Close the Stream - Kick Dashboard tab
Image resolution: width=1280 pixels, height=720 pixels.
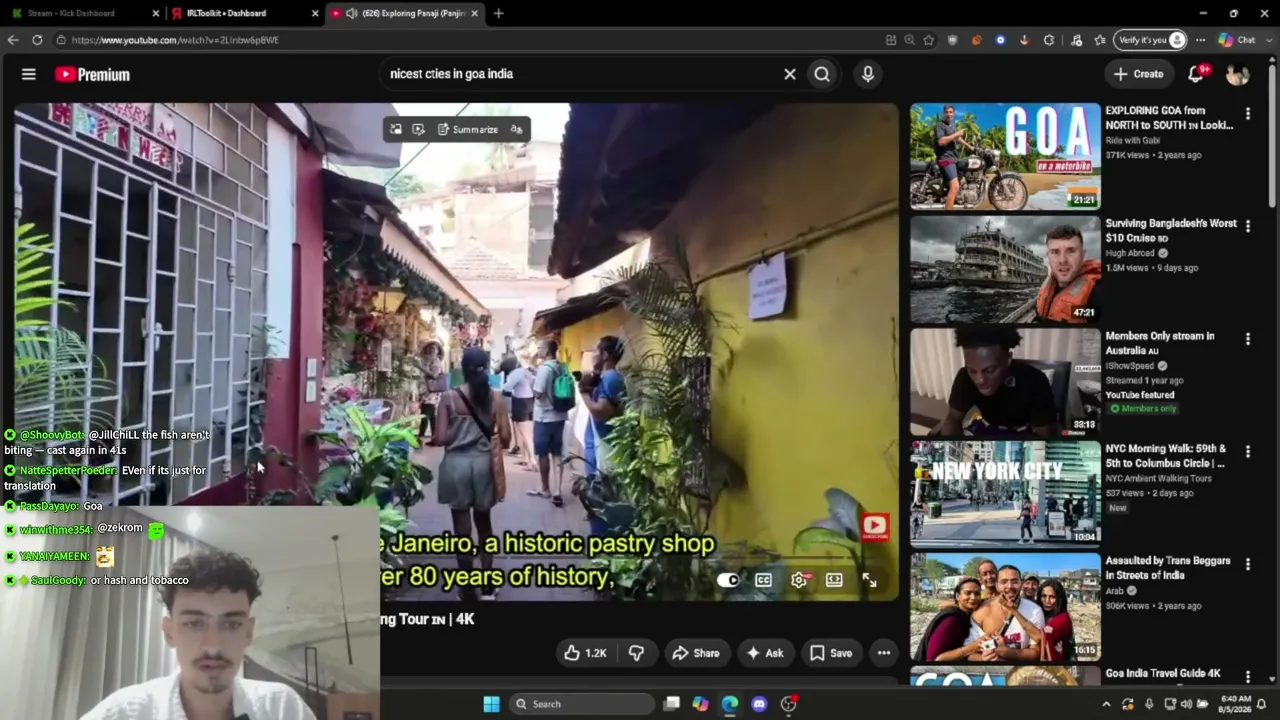point(155,13)
